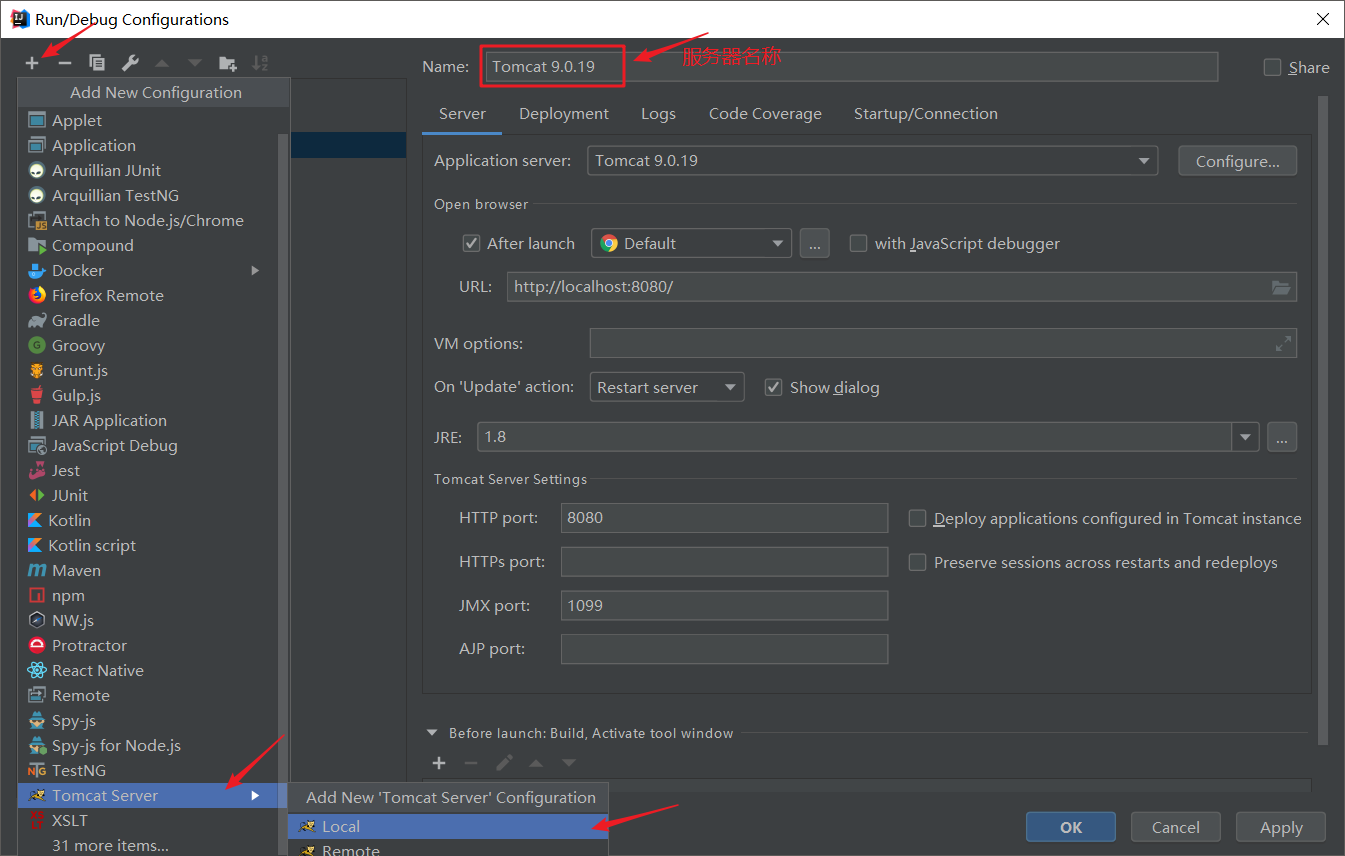
Task: Choose React Native configuration
Action: (x=147, y=670)
